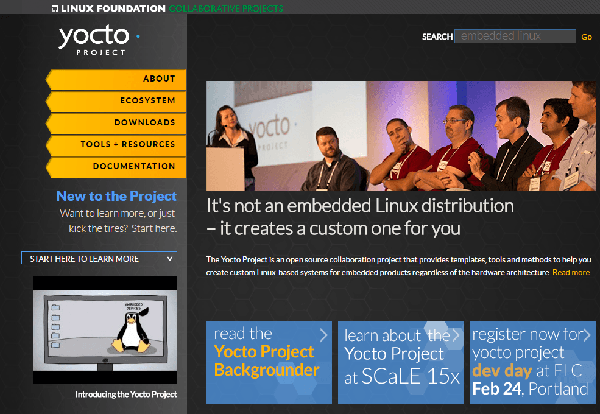
Task: Expand the Start Here To Learn More dropdown
Action: (x=99, y=259)
